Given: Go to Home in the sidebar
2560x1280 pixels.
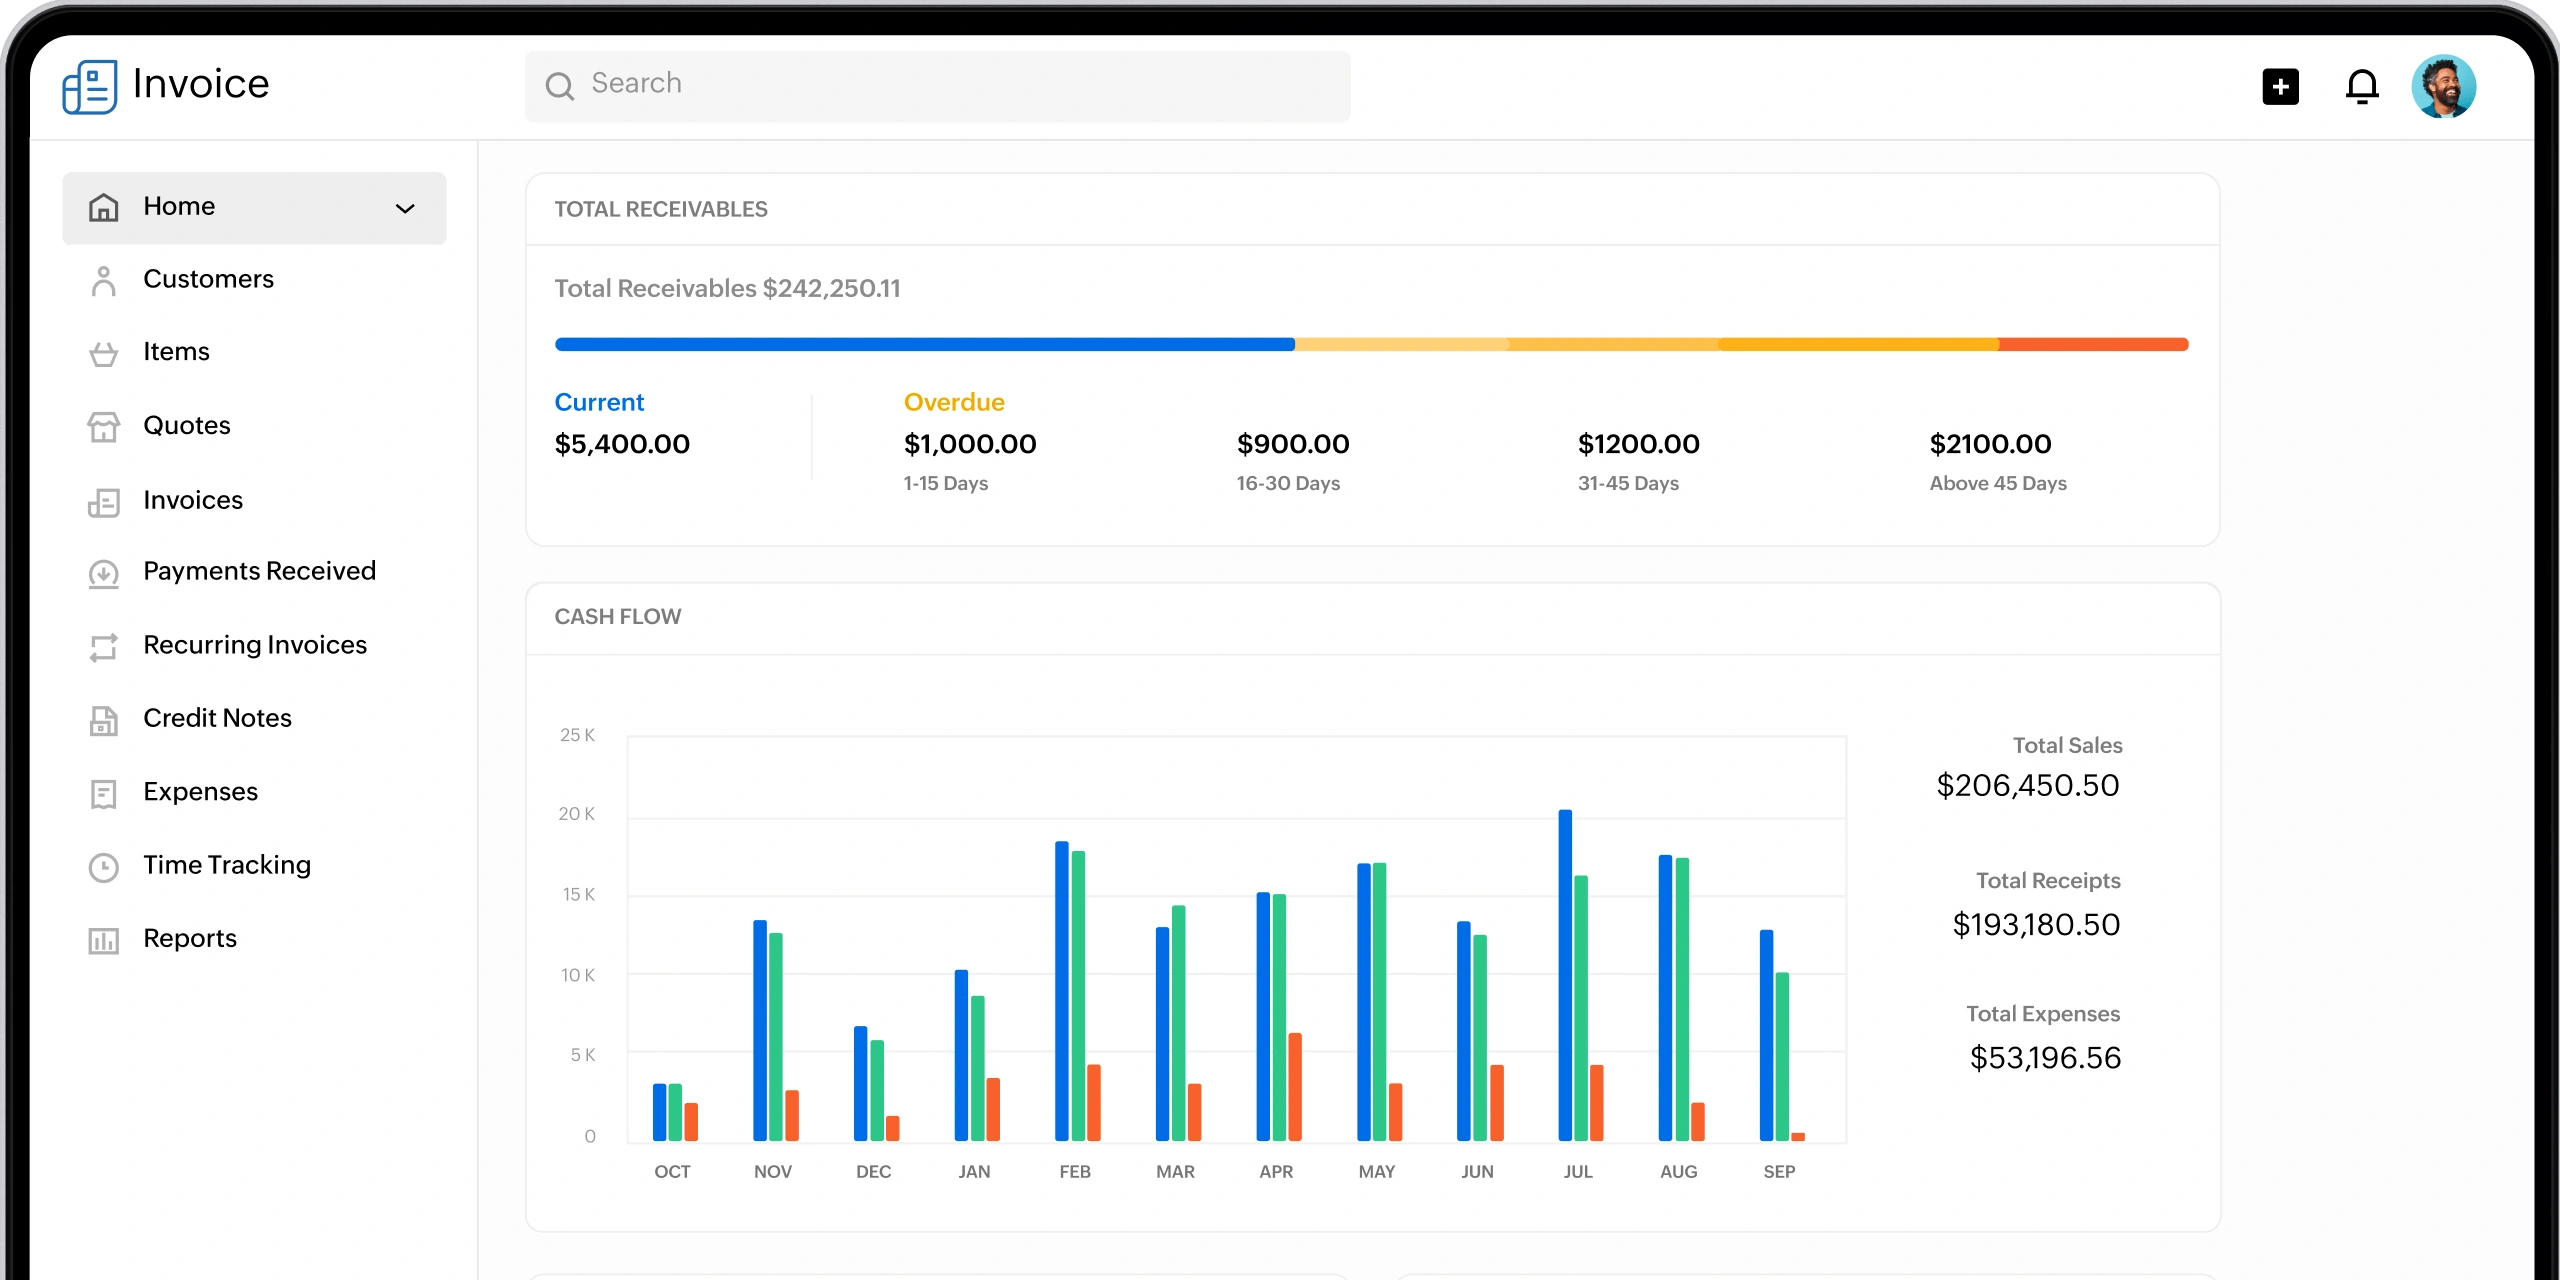Looking at the screenshot, I should [x=179, y=207].
